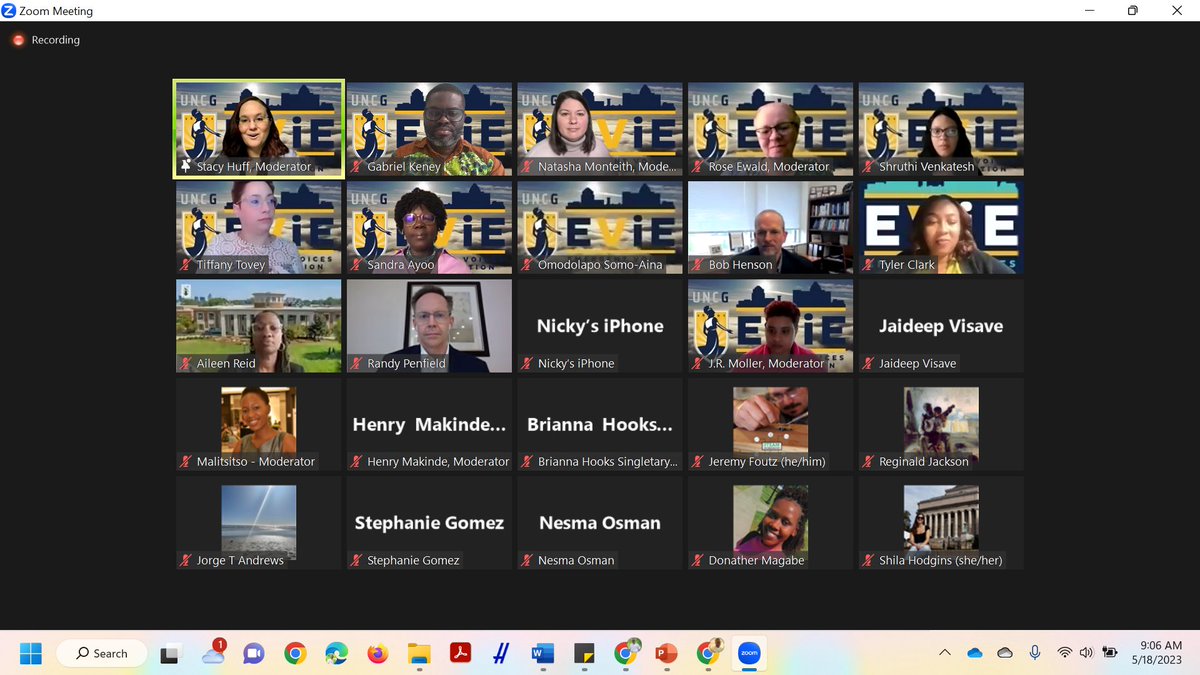Select Aileen Reid's video tile
This screenshot has height=675, width=1200.
click(259, 326)
